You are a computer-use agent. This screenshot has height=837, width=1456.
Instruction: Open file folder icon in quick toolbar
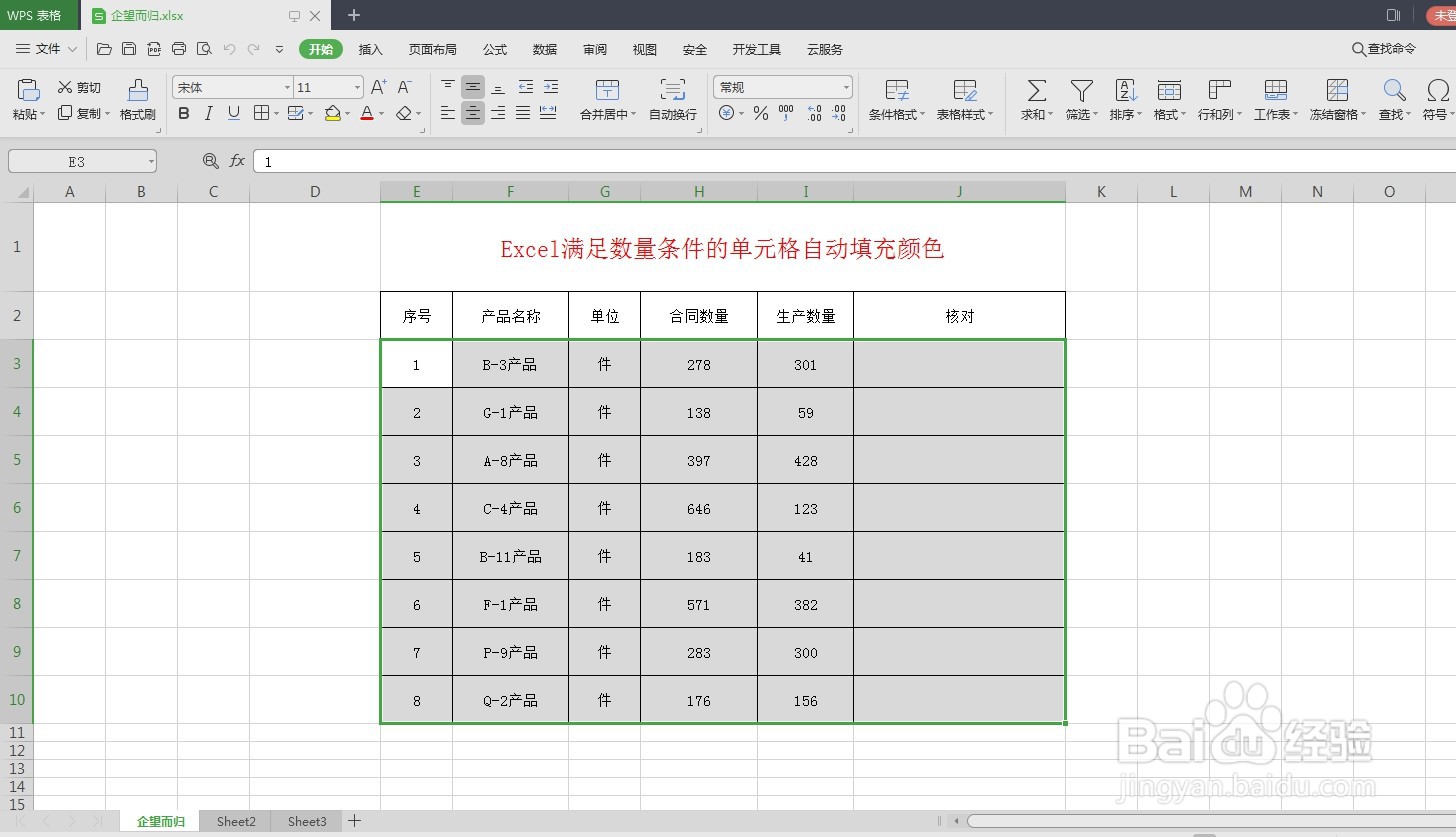104,49
